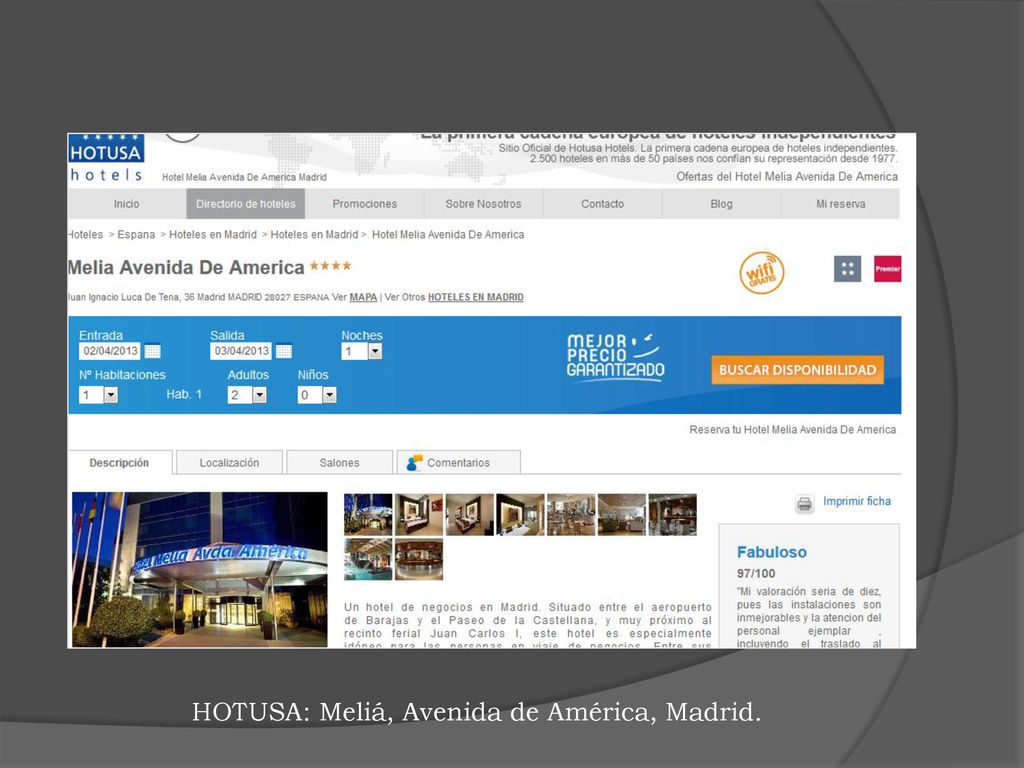Open Directorio de hoteles menu item

(x=246, y=204)
